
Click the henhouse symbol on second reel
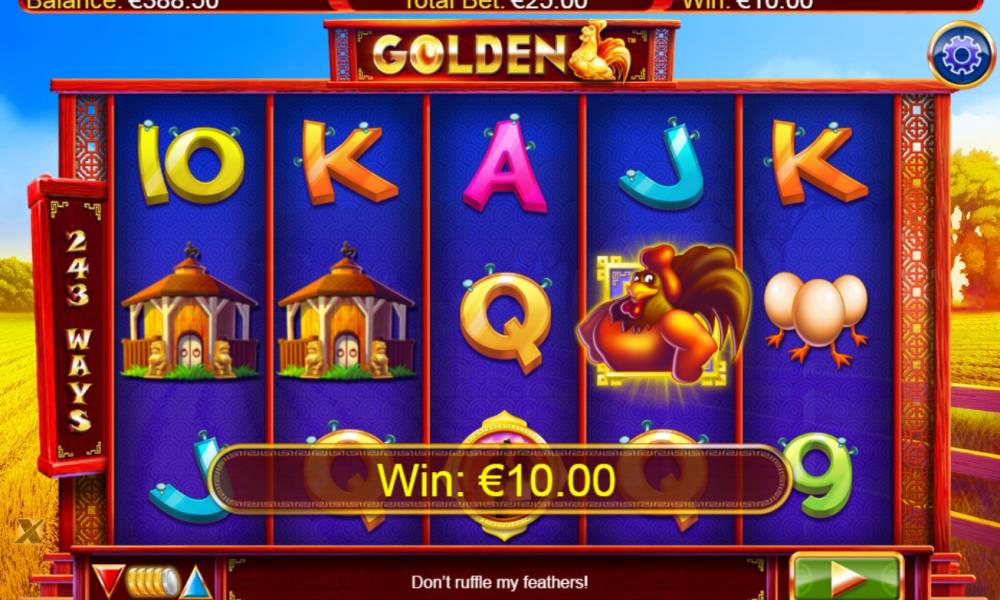(346, 312)
